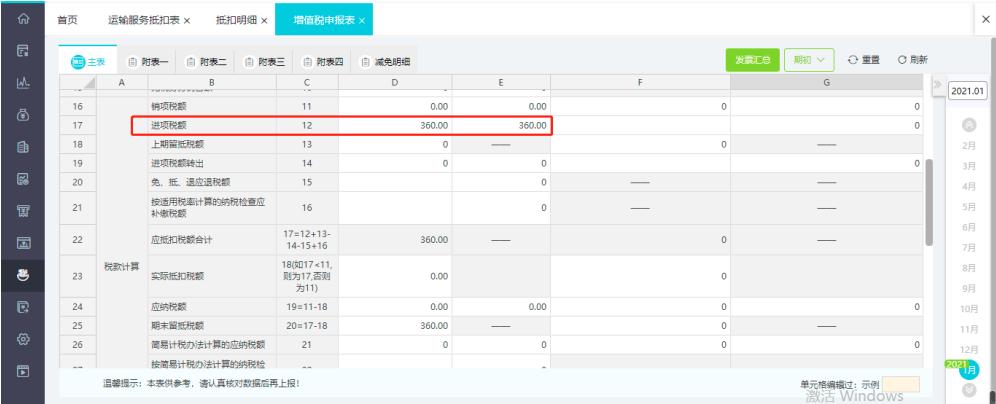Click the home icon in left sidebar
This screenshot has width=996, height=404.
click(16, 20)
